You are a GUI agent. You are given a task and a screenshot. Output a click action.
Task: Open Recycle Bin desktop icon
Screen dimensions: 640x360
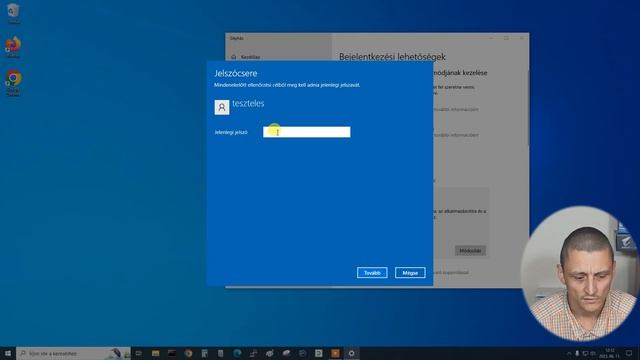13,13
